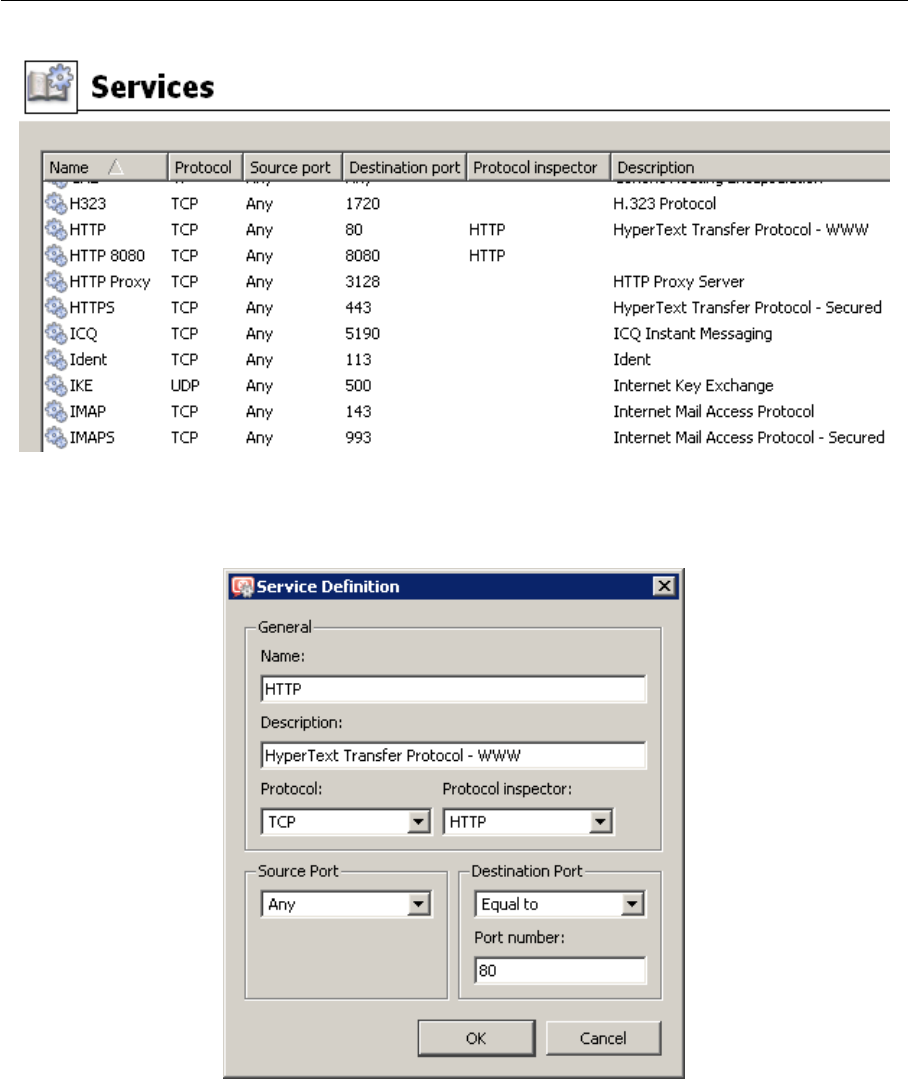Screen dimensions: 908x1079
Task: Select the H323 service name
Action: point(88,204)
